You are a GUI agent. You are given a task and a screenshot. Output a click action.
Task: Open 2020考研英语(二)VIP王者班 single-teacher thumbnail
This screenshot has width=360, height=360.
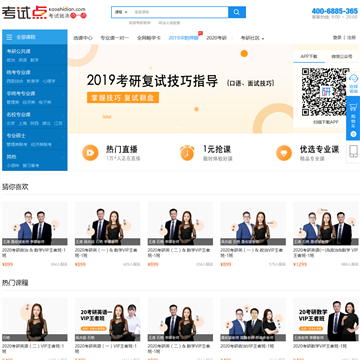pos(35,320)
